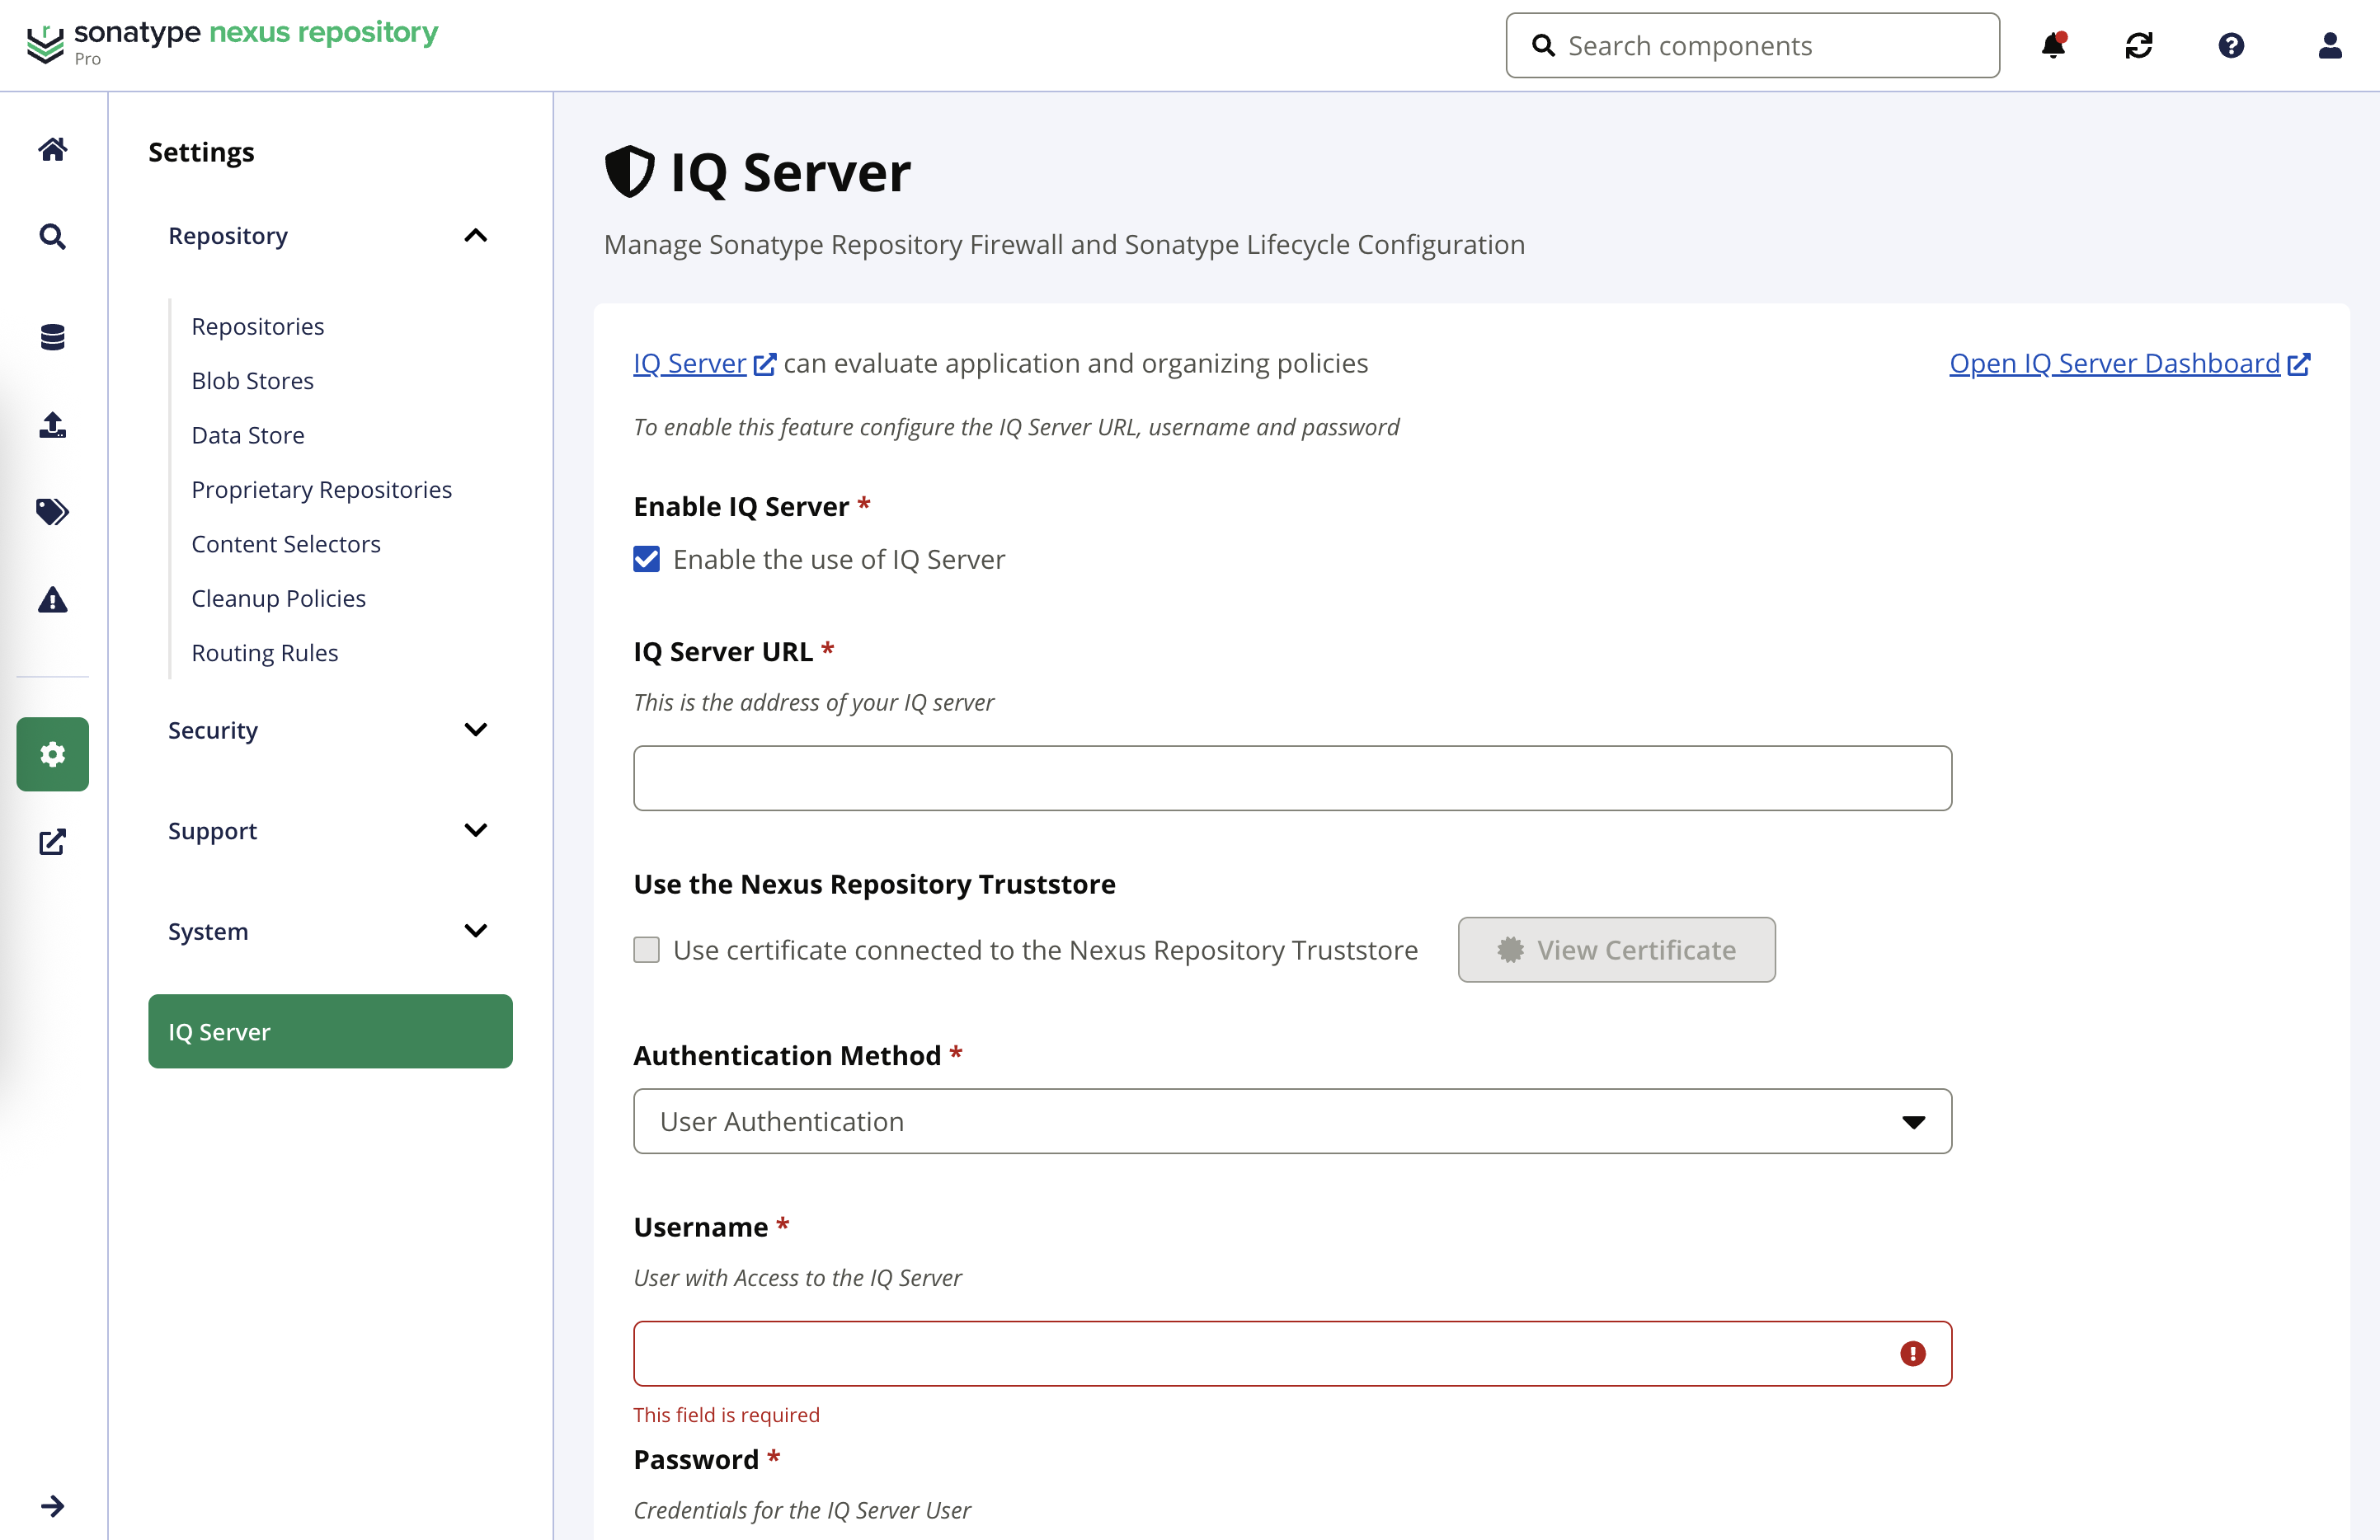
Task: Open the help question mark icon
Action: (2231, 45)
